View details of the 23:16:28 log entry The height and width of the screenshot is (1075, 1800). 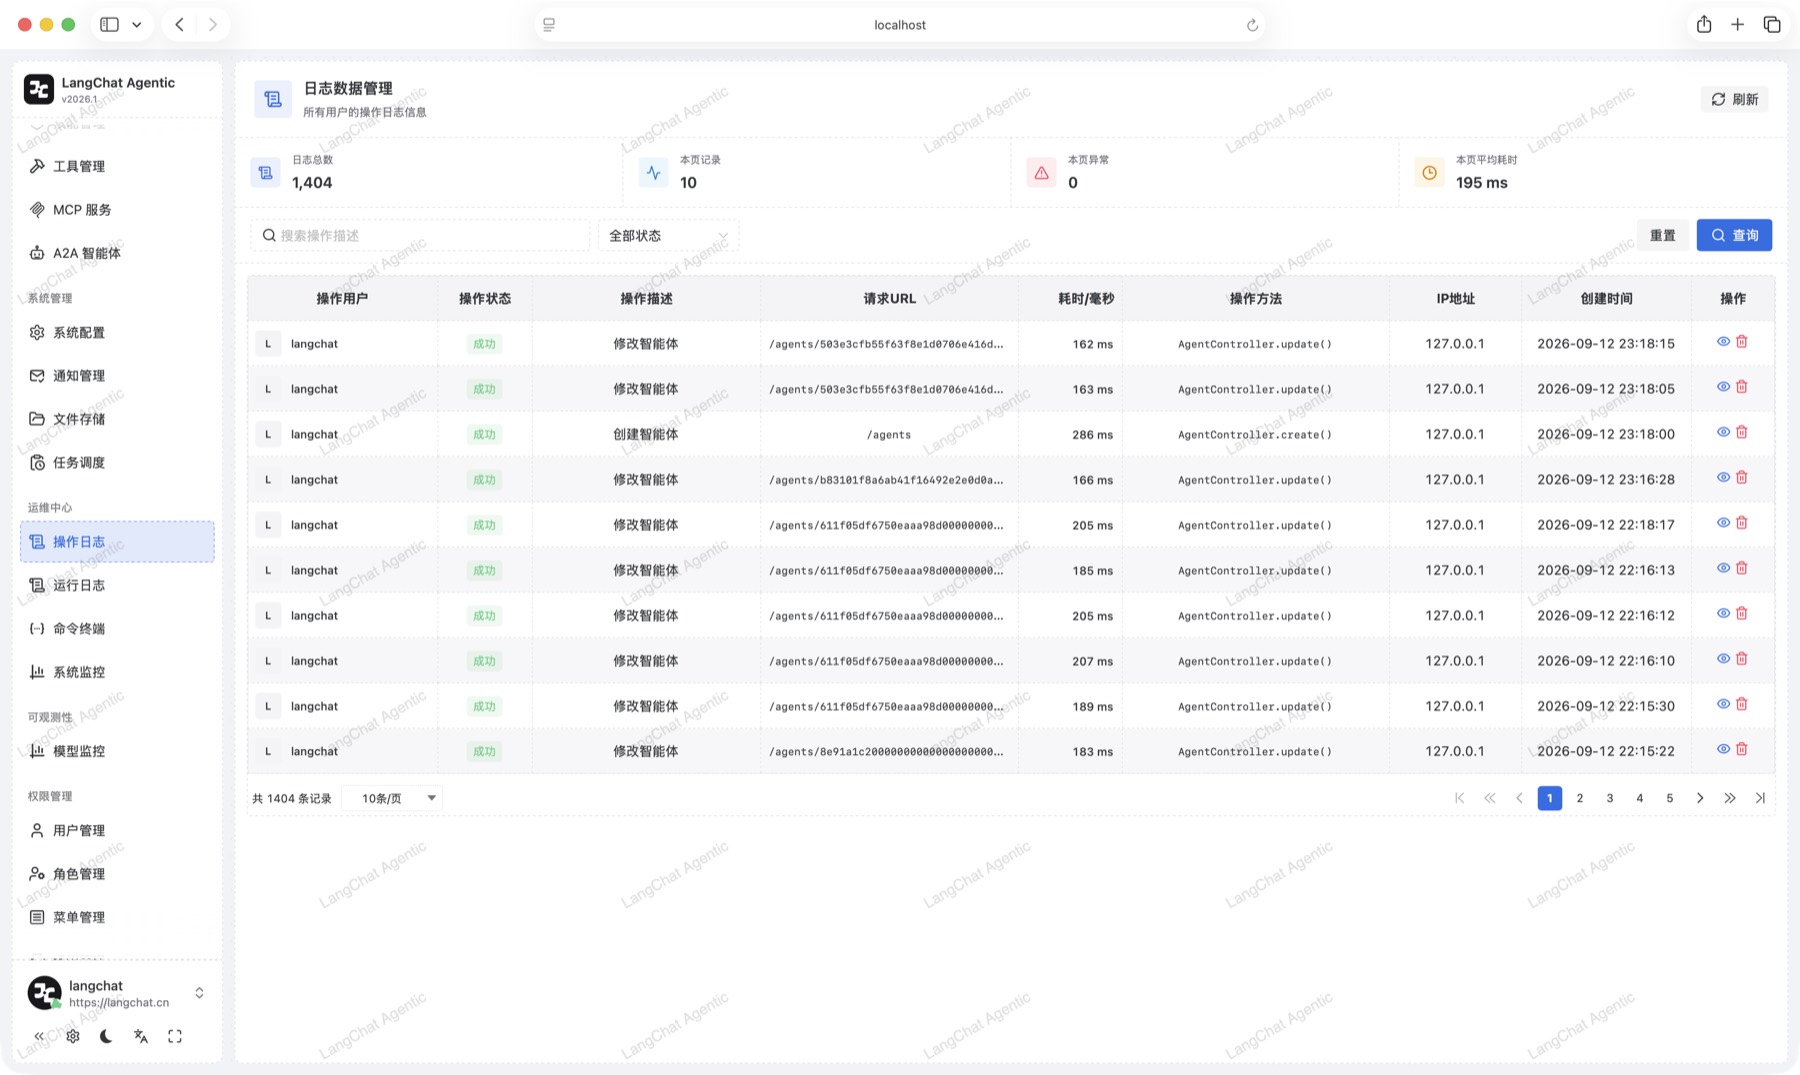tap(1723, 478)
